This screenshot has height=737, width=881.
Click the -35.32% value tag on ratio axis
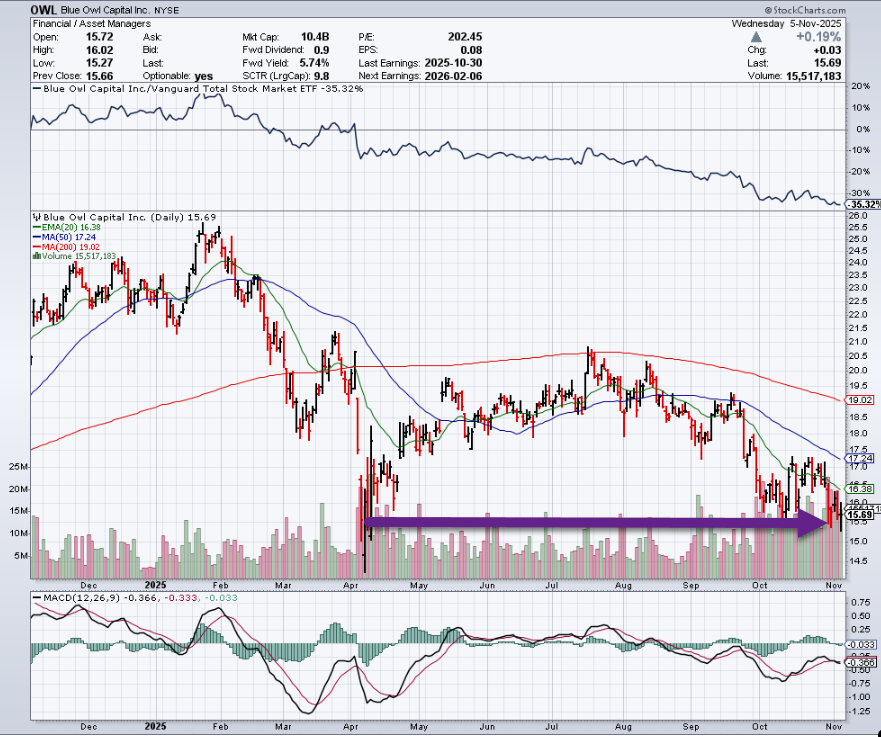862,204
